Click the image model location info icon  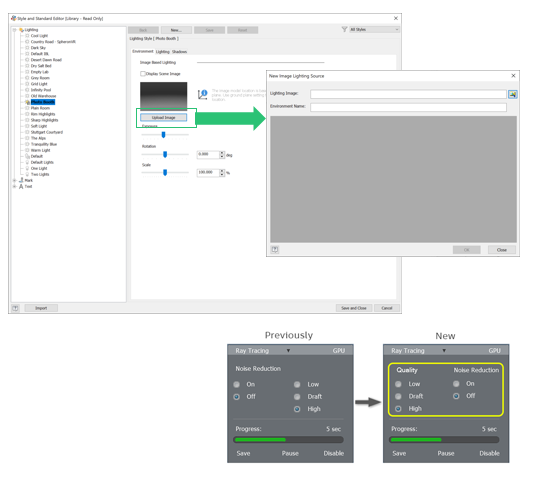(x=203, y=94)
